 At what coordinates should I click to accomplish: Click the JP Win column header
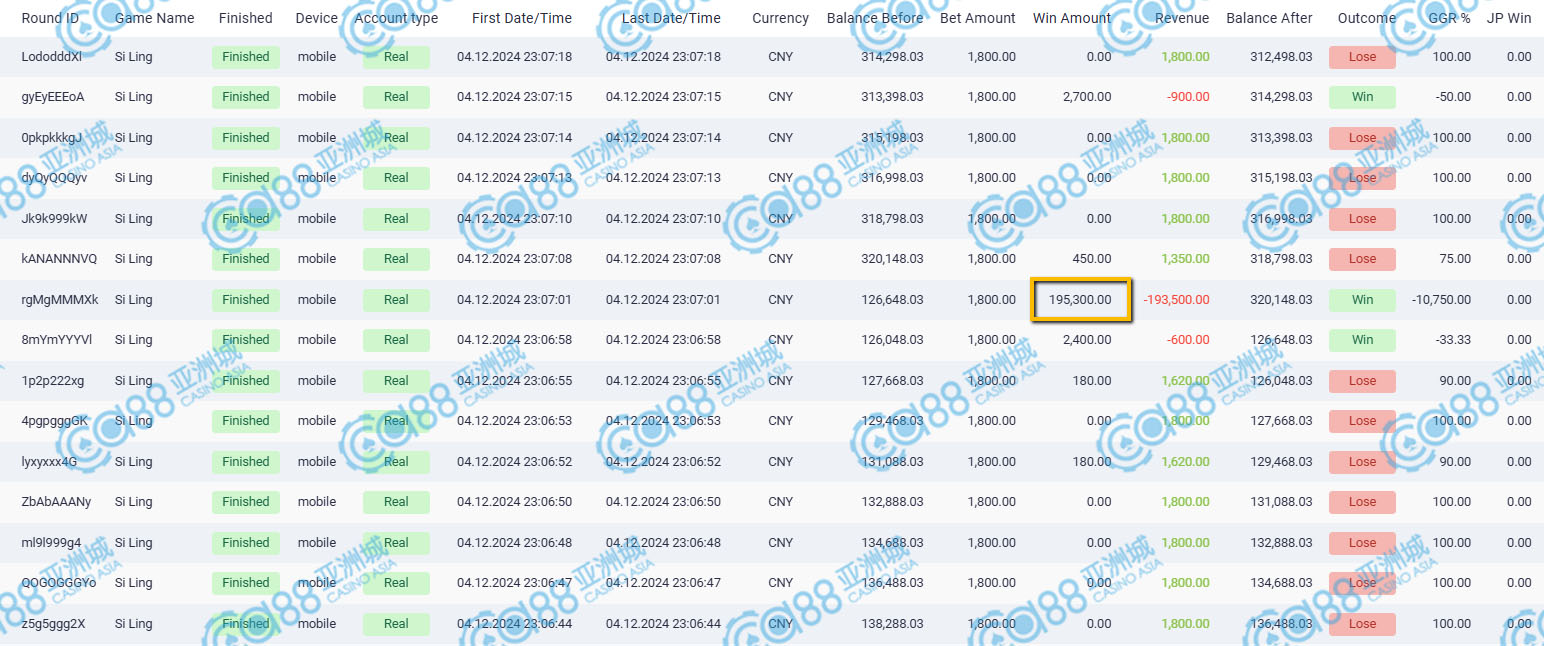1509,18
